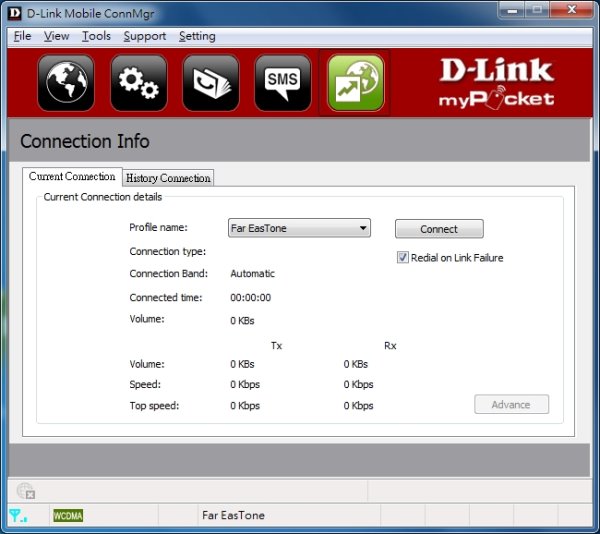Close the D-Link Mobile ConnMgr window

(x=572, y=10)
